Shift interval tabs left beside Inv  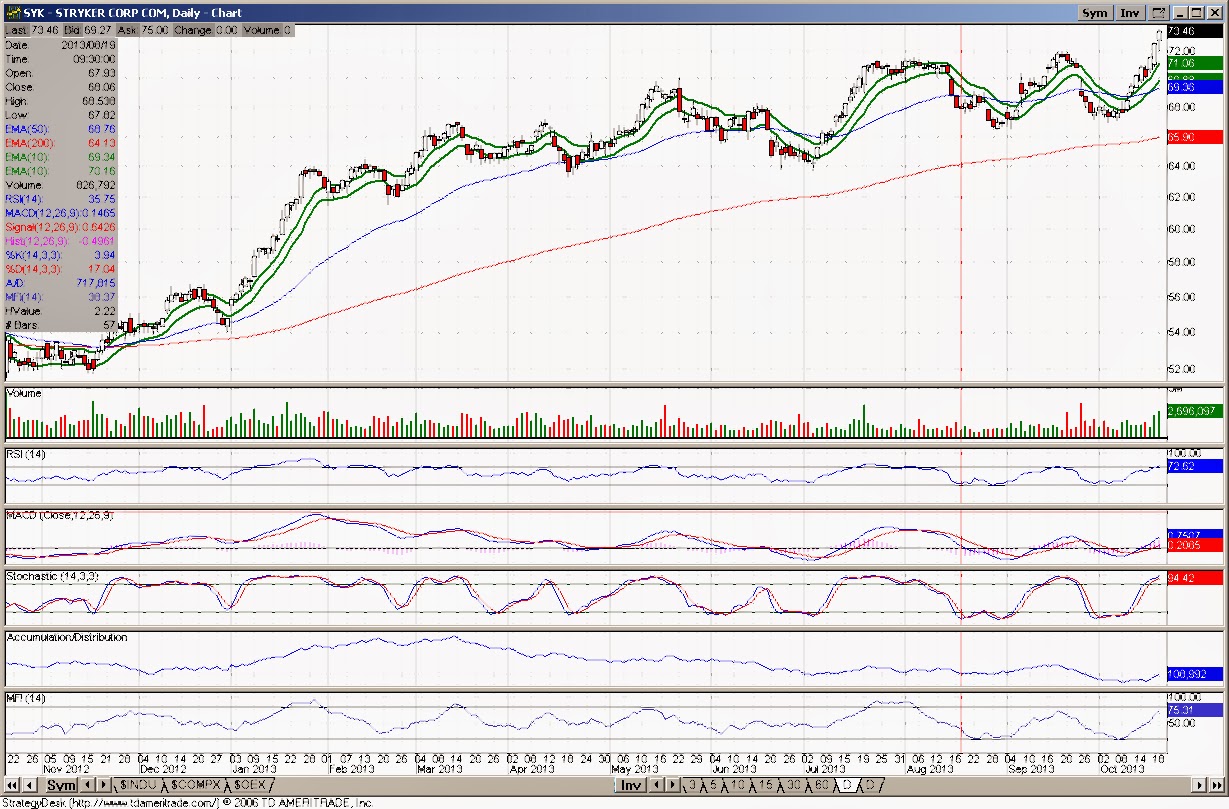(656, 785)
